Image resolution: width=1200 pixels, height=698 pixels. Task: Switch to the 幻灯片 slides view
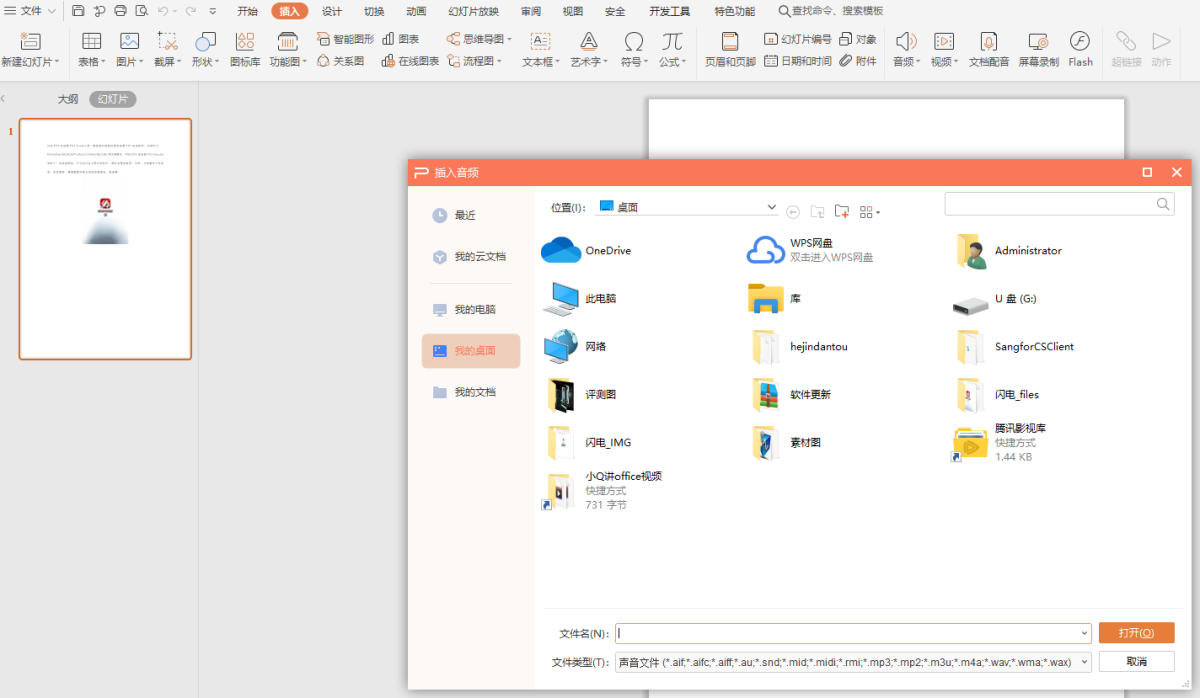pyautogui.click(x=113, y=99)
